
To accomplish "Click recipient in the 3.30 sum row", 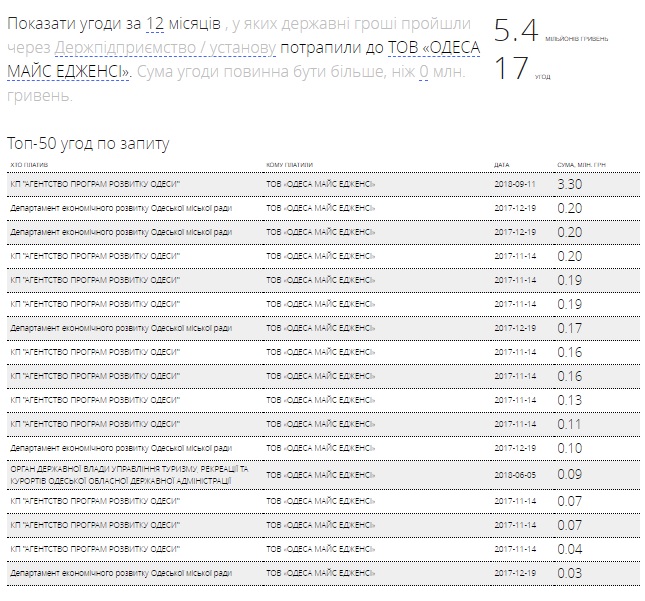I will coord(320,184).
